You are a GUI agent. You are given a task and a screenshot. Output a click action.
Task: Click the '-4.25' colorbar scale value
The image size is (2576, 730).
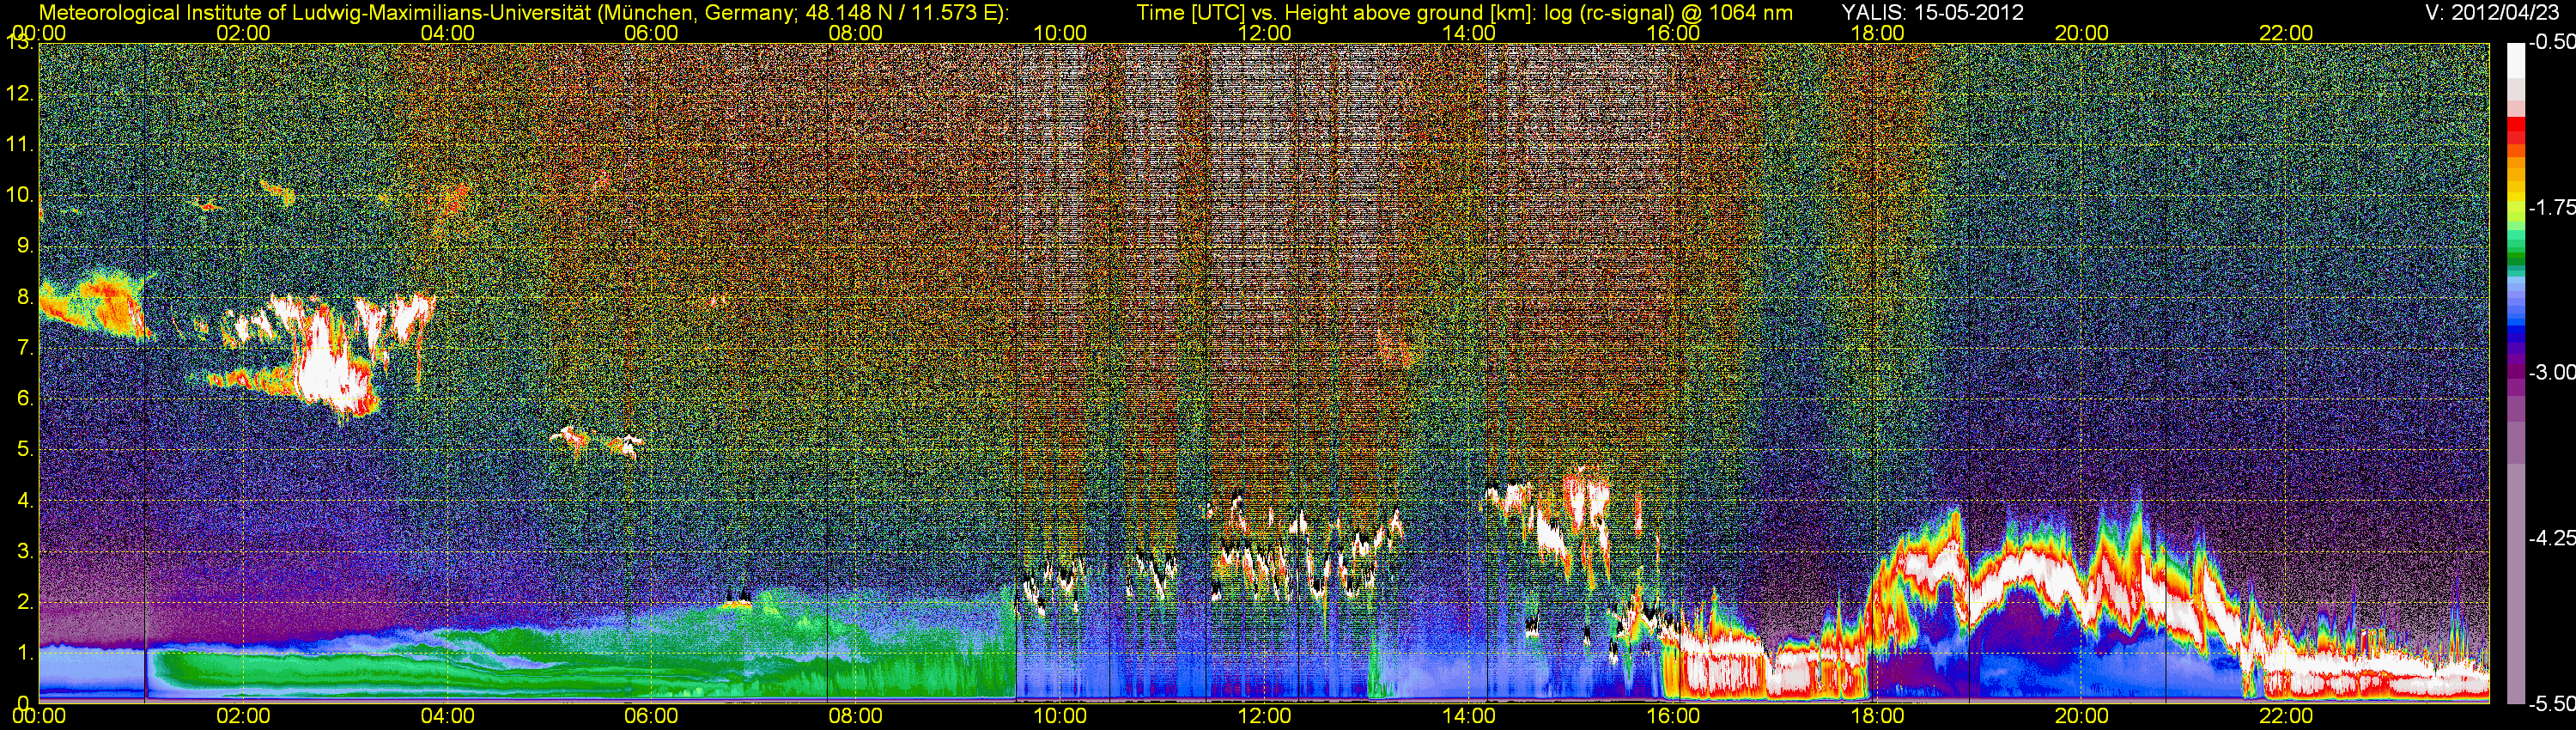coord(2551,538)
